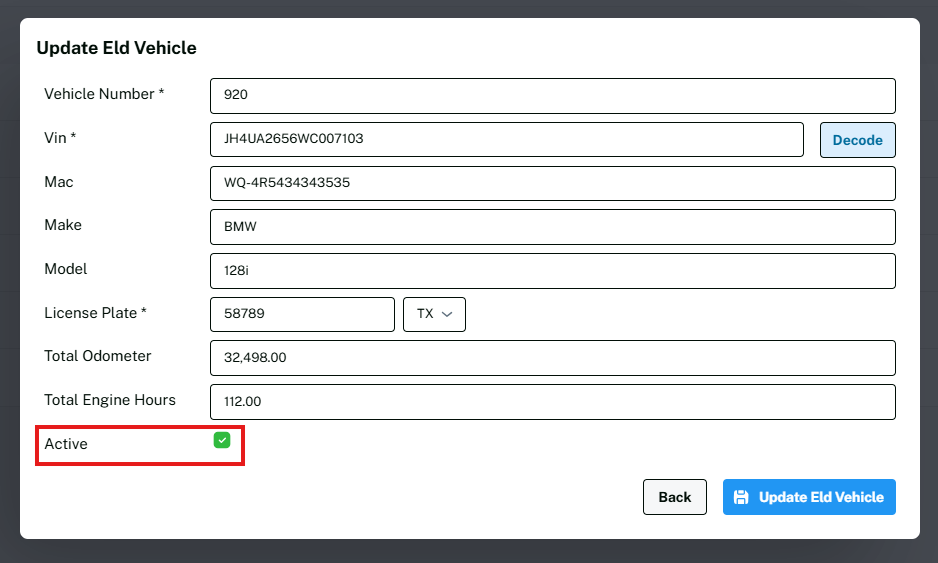Click the License Plate label text
The image size is (938, 563).
(95, 313)
